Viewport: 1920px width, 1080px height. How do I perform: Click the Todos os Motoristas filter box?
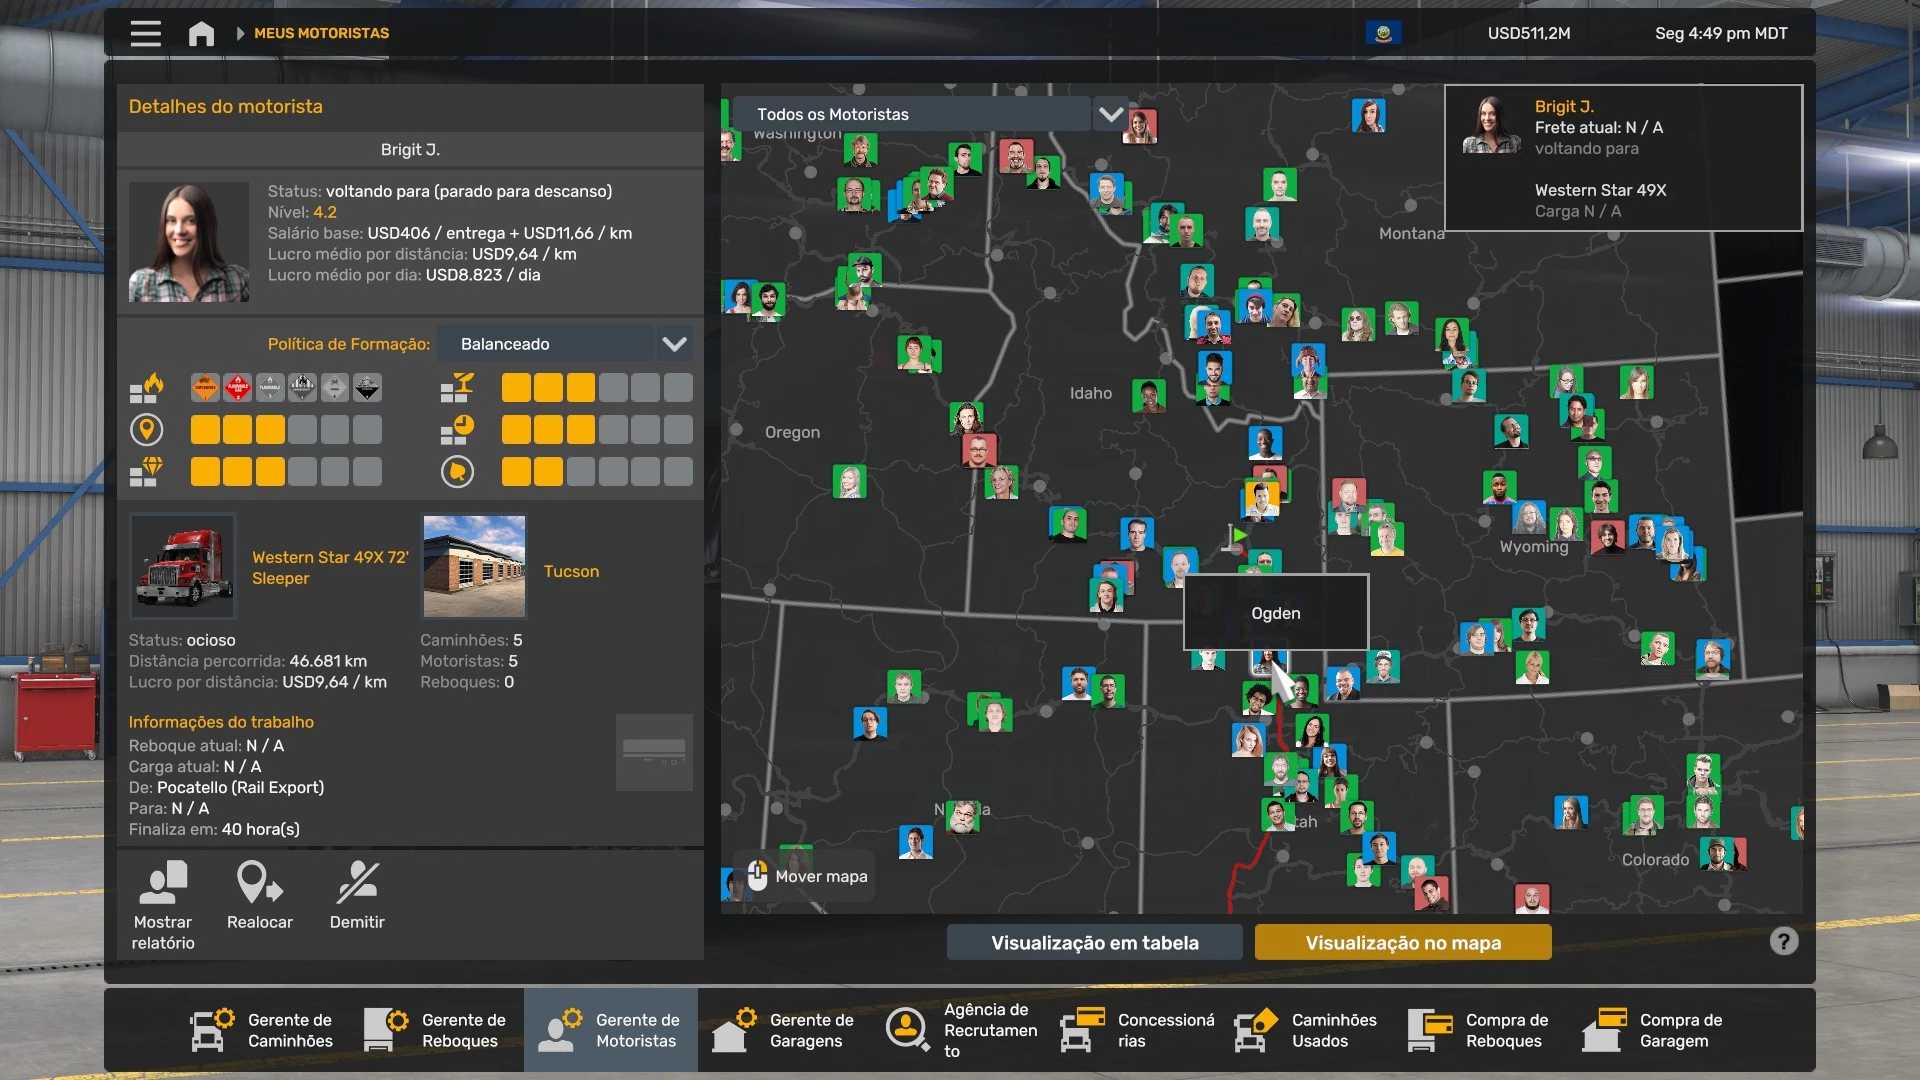(x=910, y=114)
